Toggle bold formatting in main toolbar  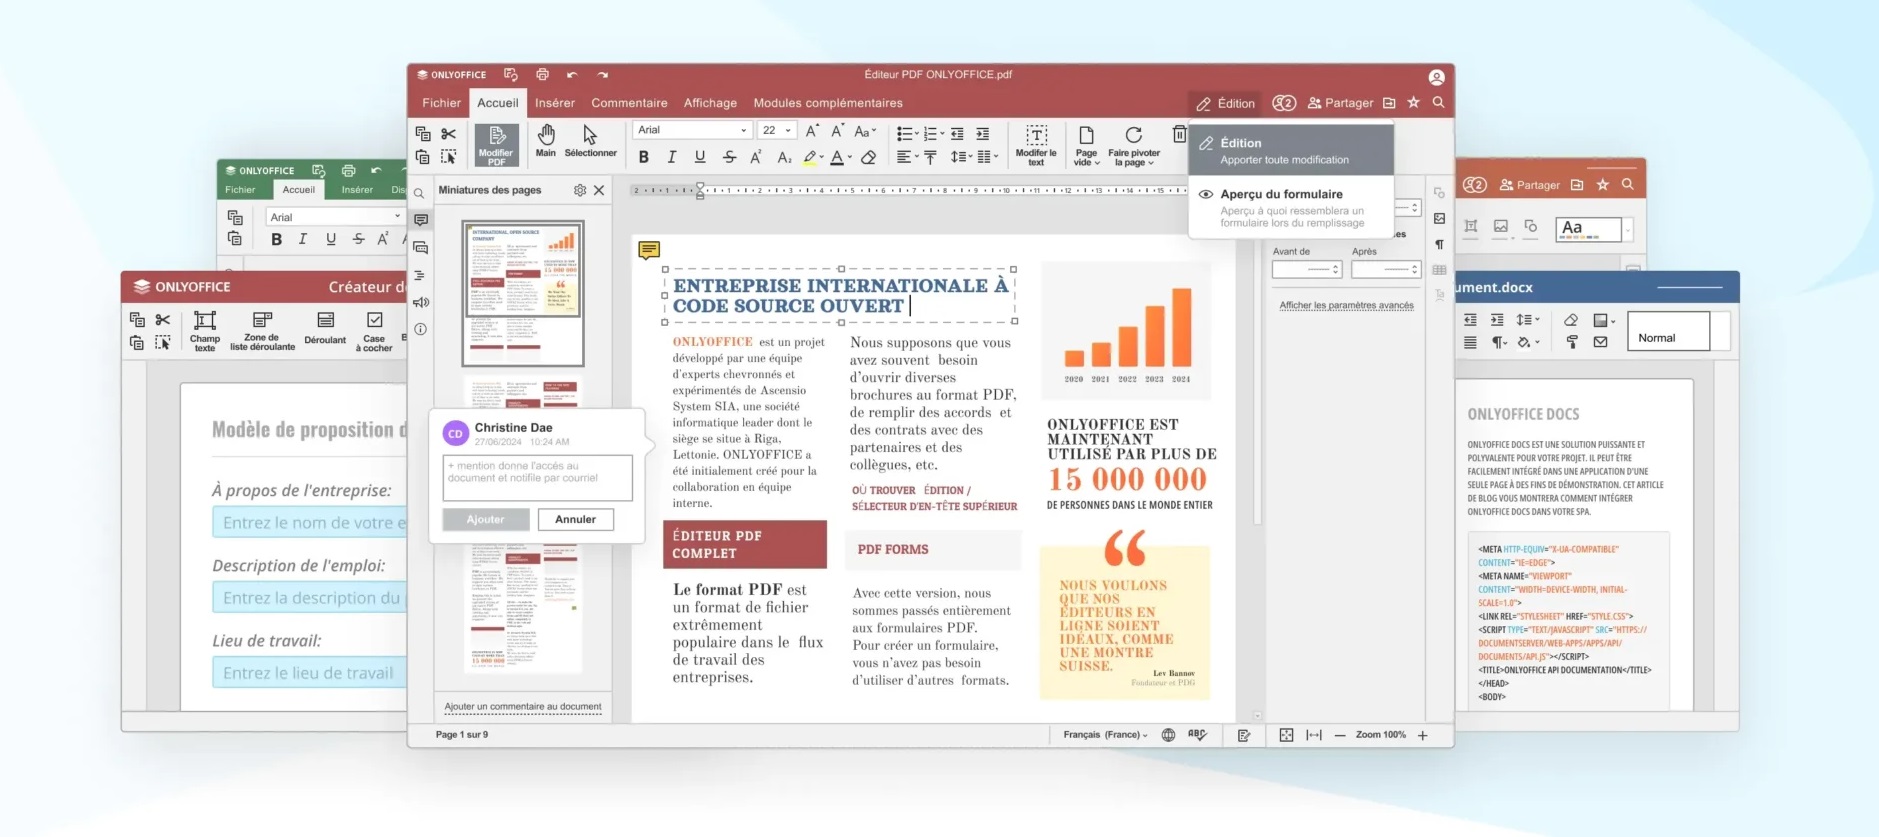644,157
